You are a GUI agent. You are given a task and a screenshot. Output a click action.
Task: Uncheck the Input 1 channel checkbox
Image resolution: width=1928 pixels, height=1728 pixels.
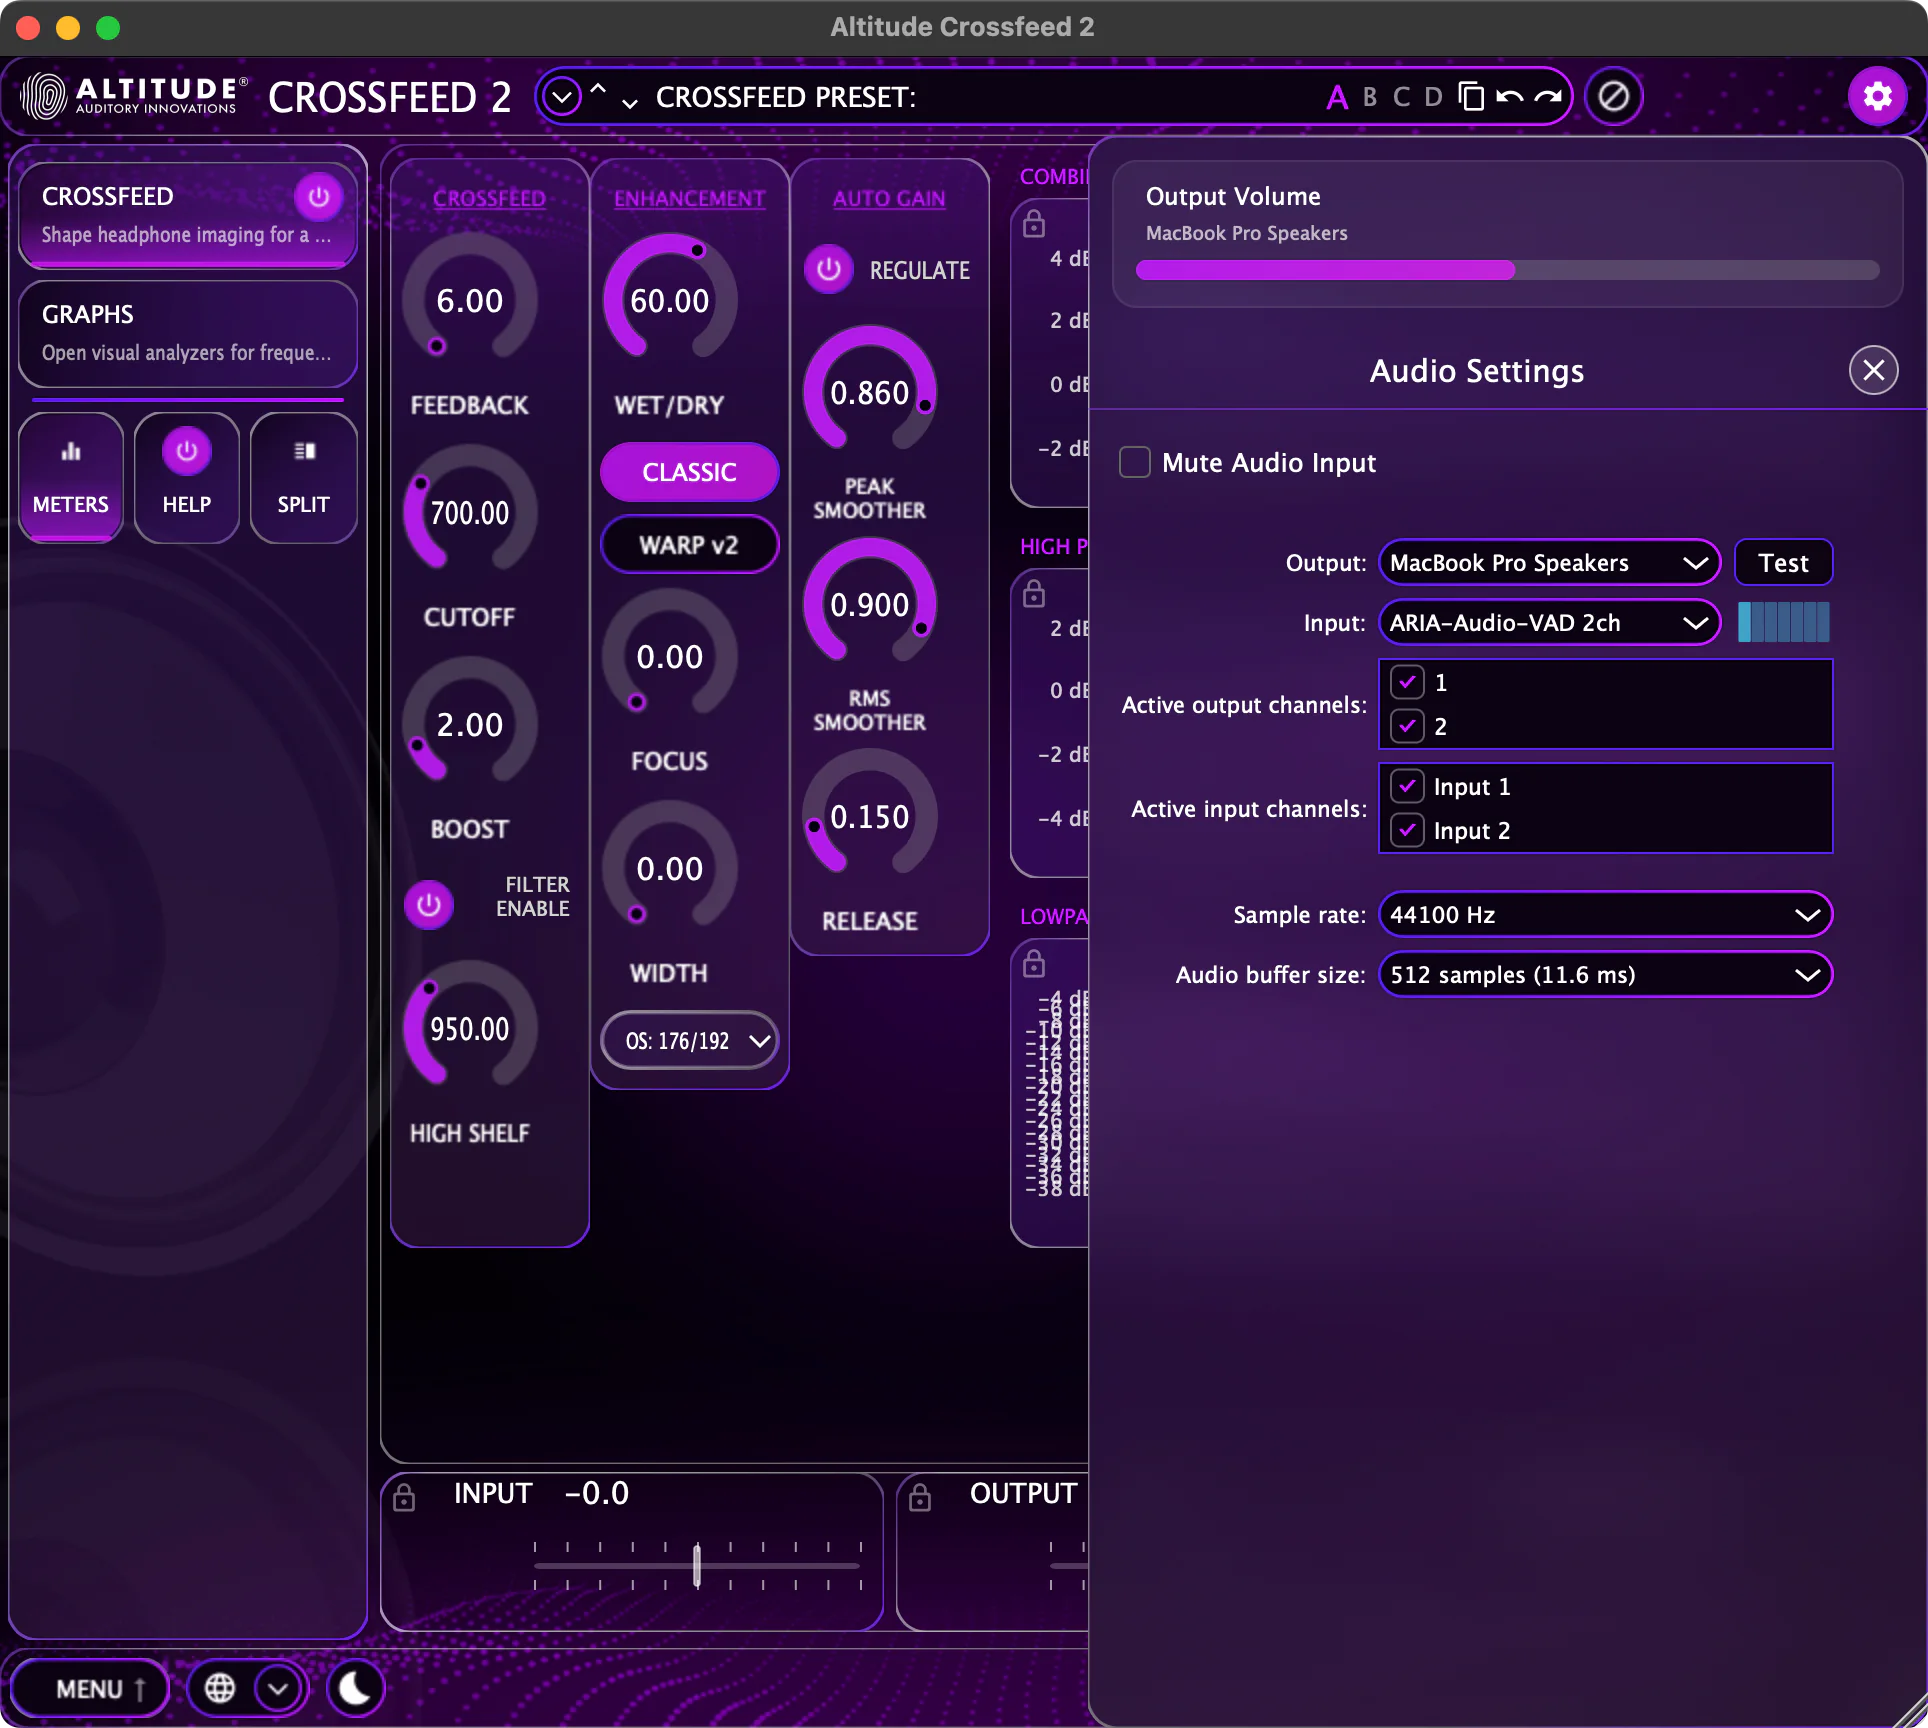1408,786
